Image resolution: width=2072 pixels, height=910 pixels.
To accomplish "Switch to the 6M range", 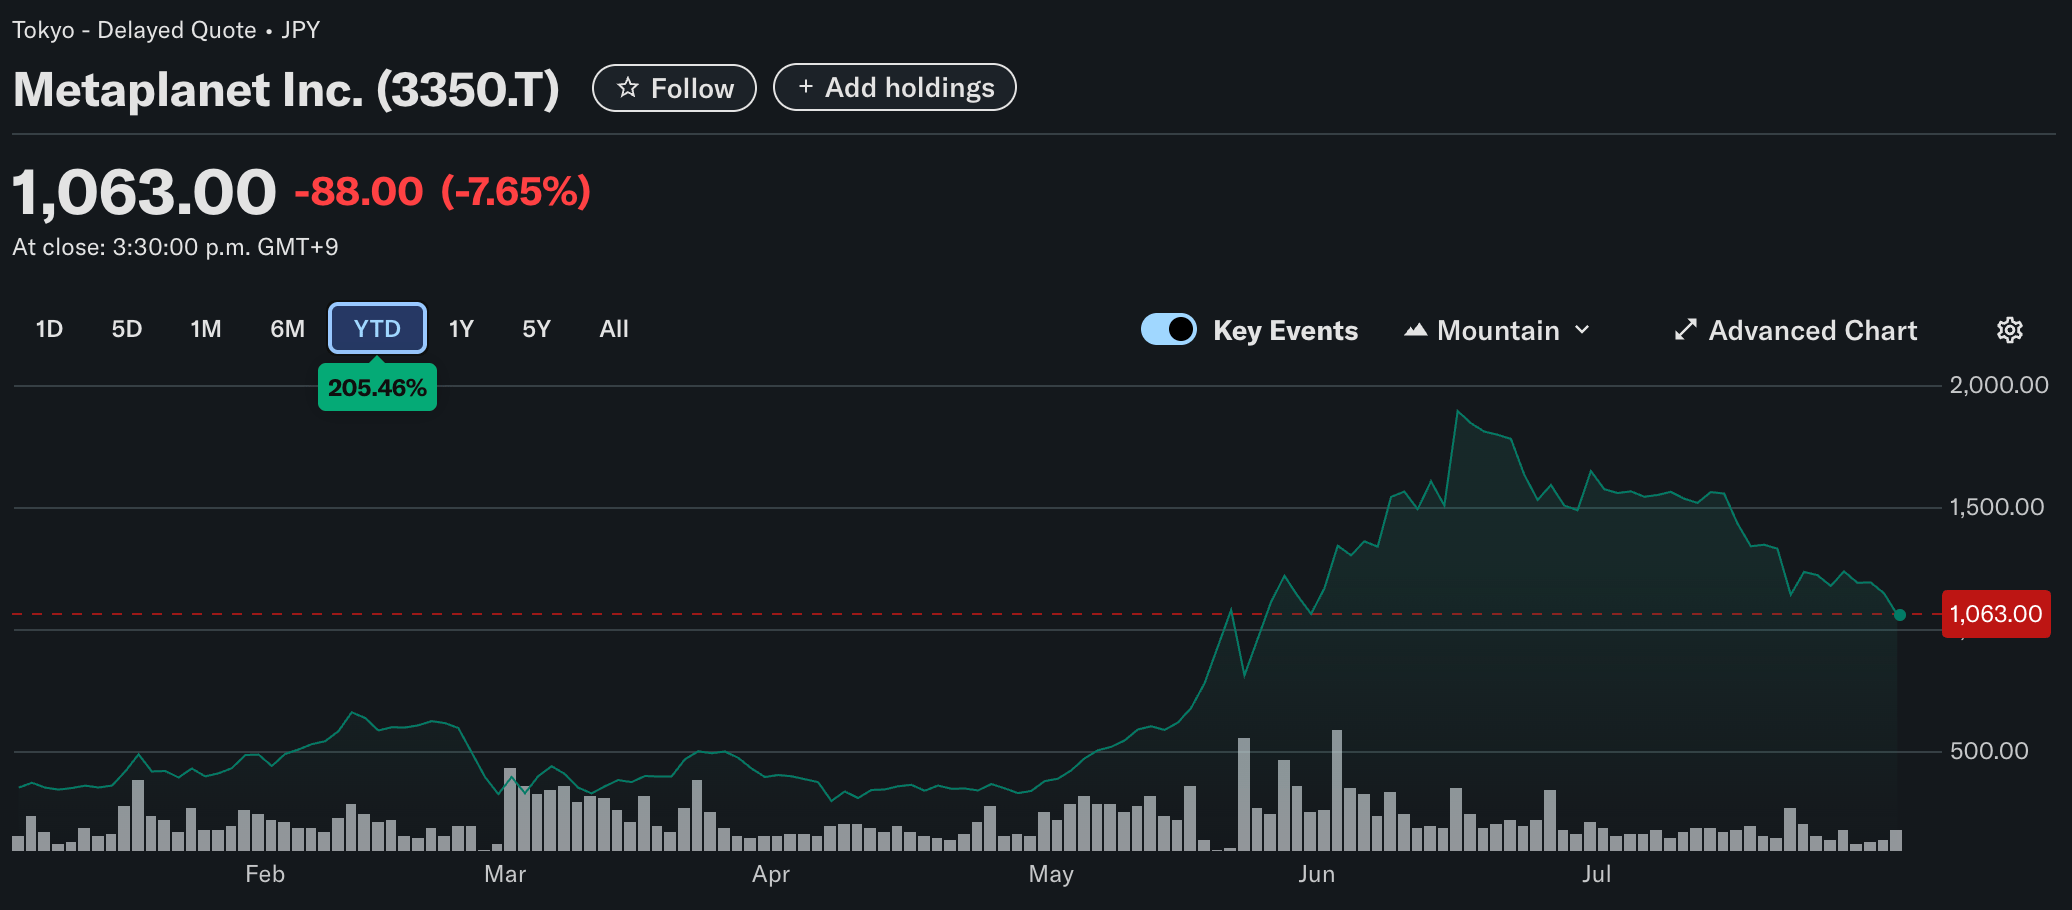I will click(287, 329).
